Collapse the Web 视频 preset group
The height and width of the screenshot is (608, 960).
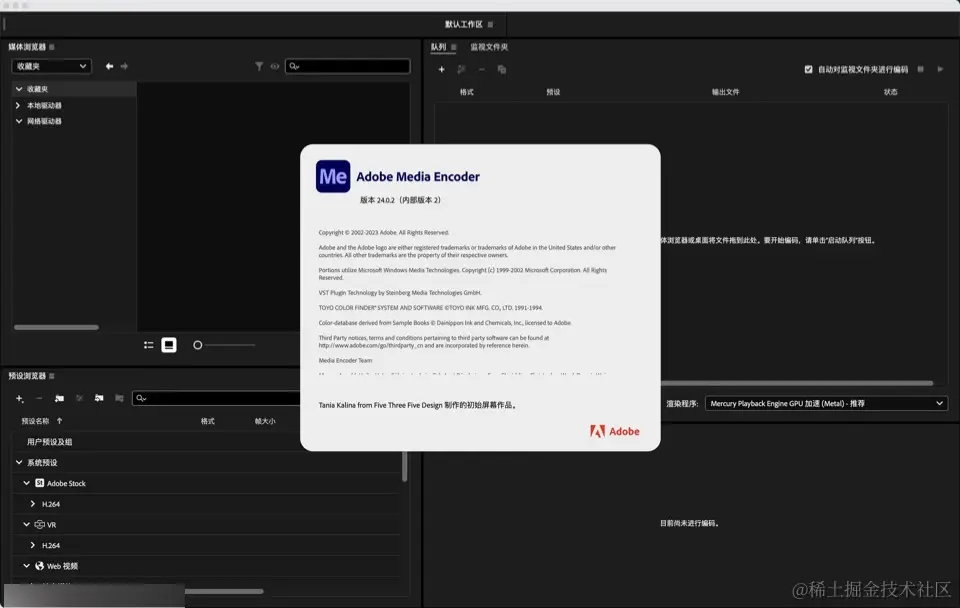[x=26, y=566]
